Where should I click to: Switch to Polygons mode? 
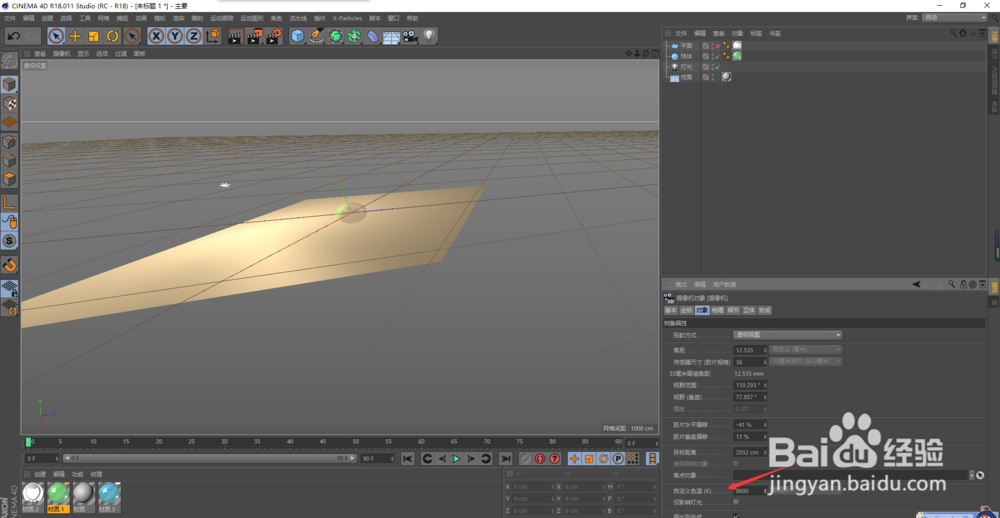pyautogui.click(x=10, y=180)
